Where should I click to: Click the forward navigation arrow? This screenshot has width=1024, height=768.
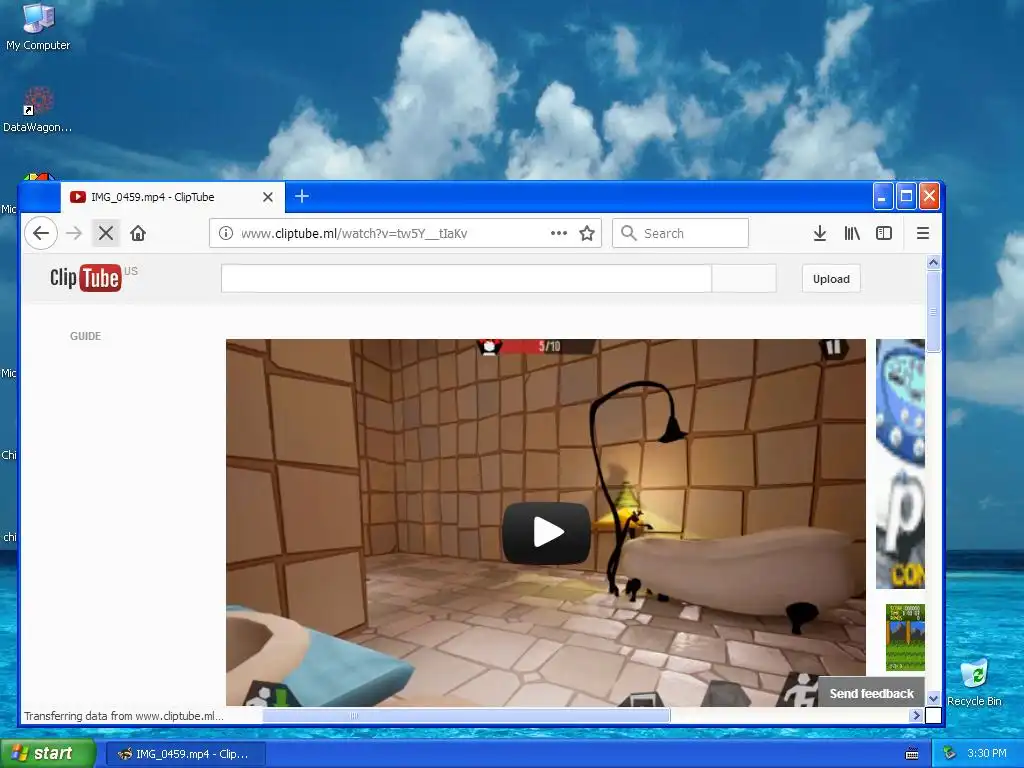click(74, 233)
